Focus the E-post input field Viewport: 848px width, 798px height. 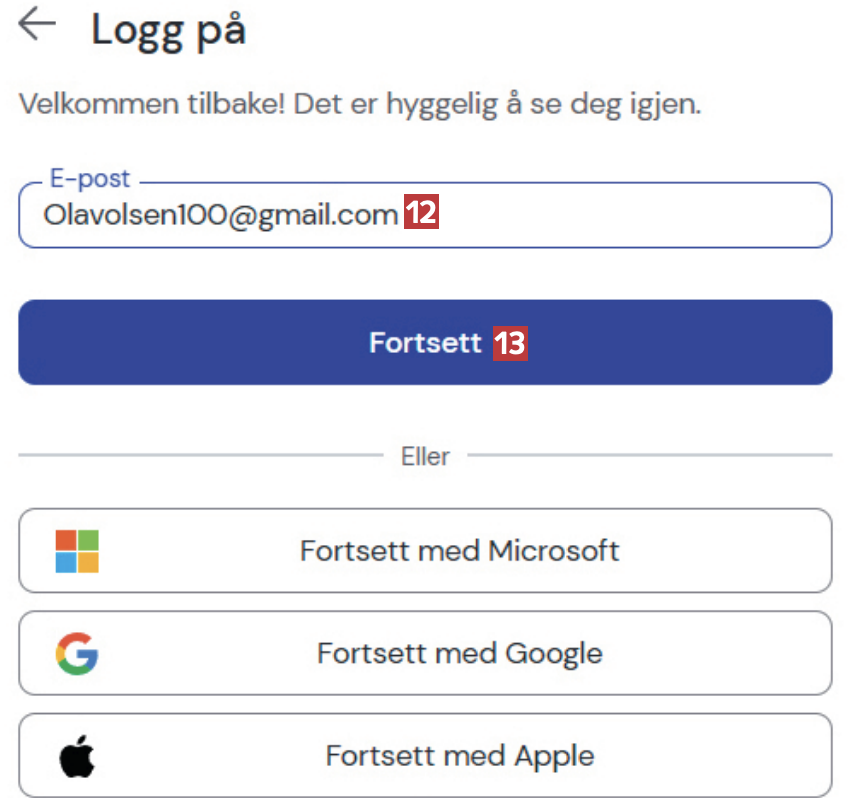[600, 215]
